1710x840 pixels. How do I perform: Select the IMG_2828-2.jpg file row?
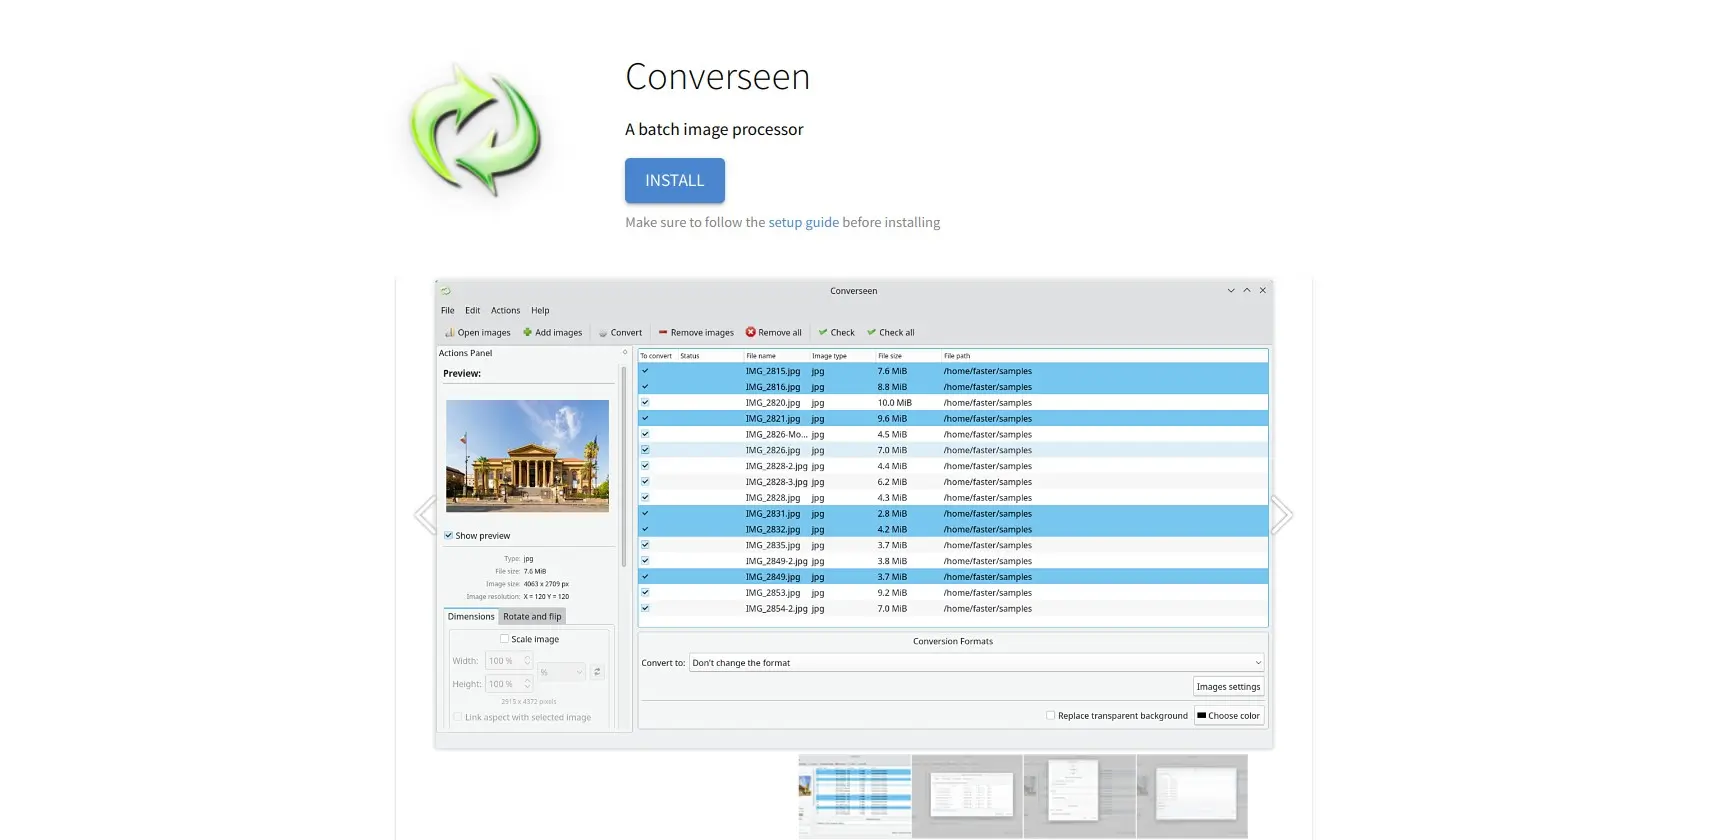pos(953,466)
